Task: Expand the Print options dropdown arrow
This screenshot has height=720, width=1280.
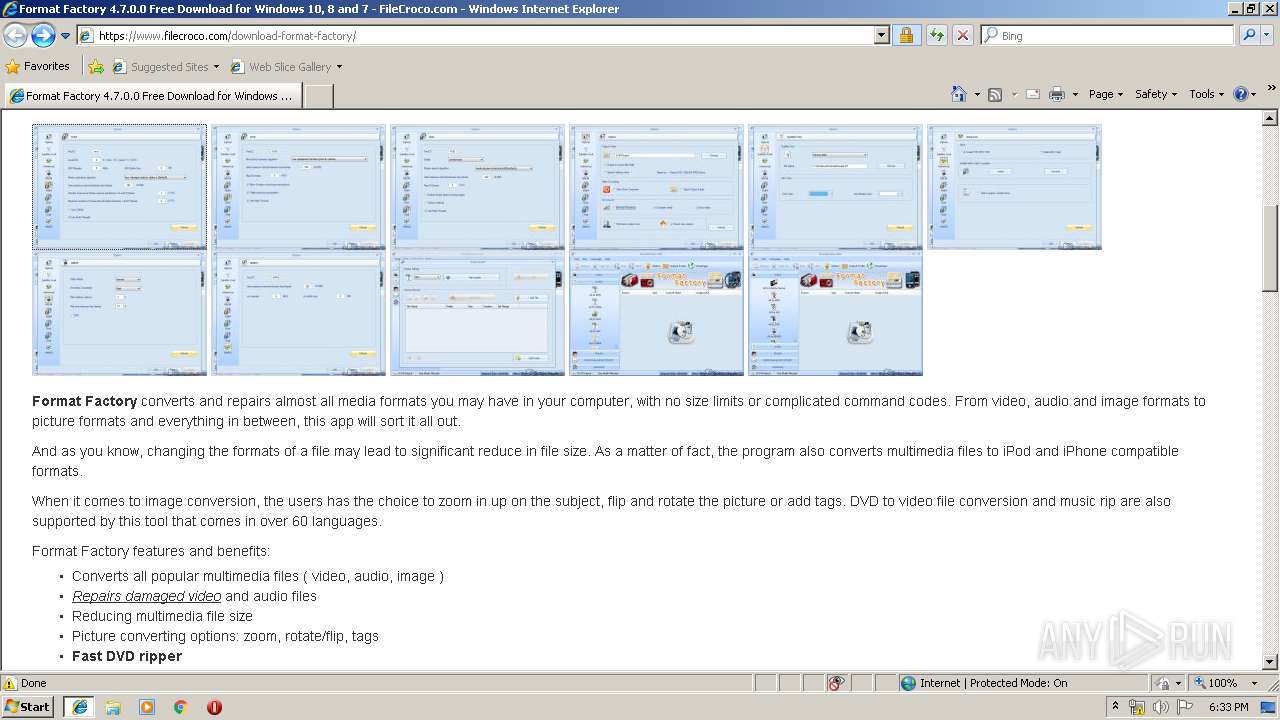Action: tap(1075, 94)
